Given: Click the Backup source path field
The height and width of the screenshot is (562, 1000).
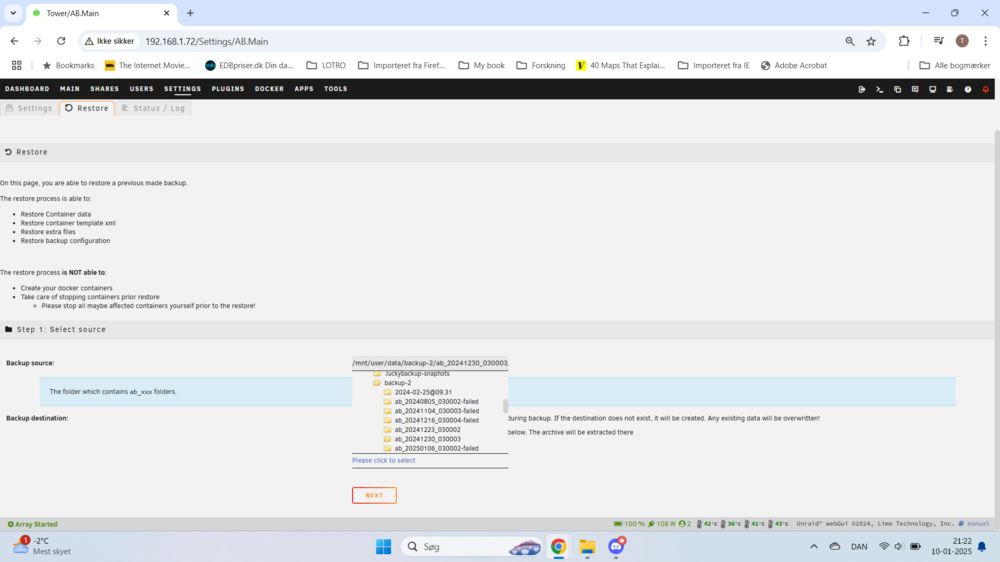Looking at the screenshot, I should click(x=430, y=363).
